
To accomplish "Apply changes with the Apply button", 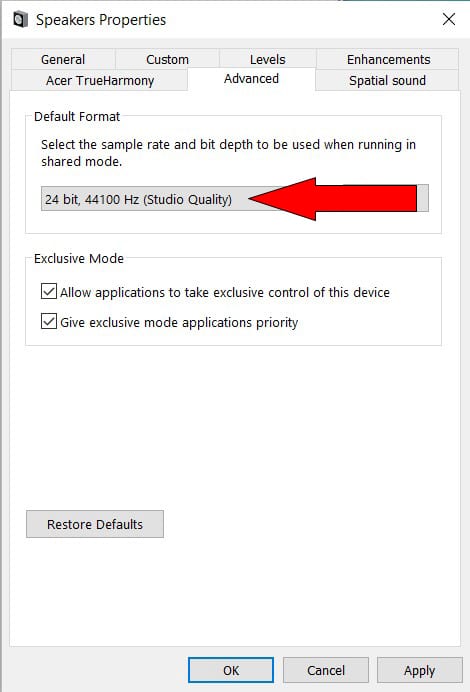I will pos(419,670).
